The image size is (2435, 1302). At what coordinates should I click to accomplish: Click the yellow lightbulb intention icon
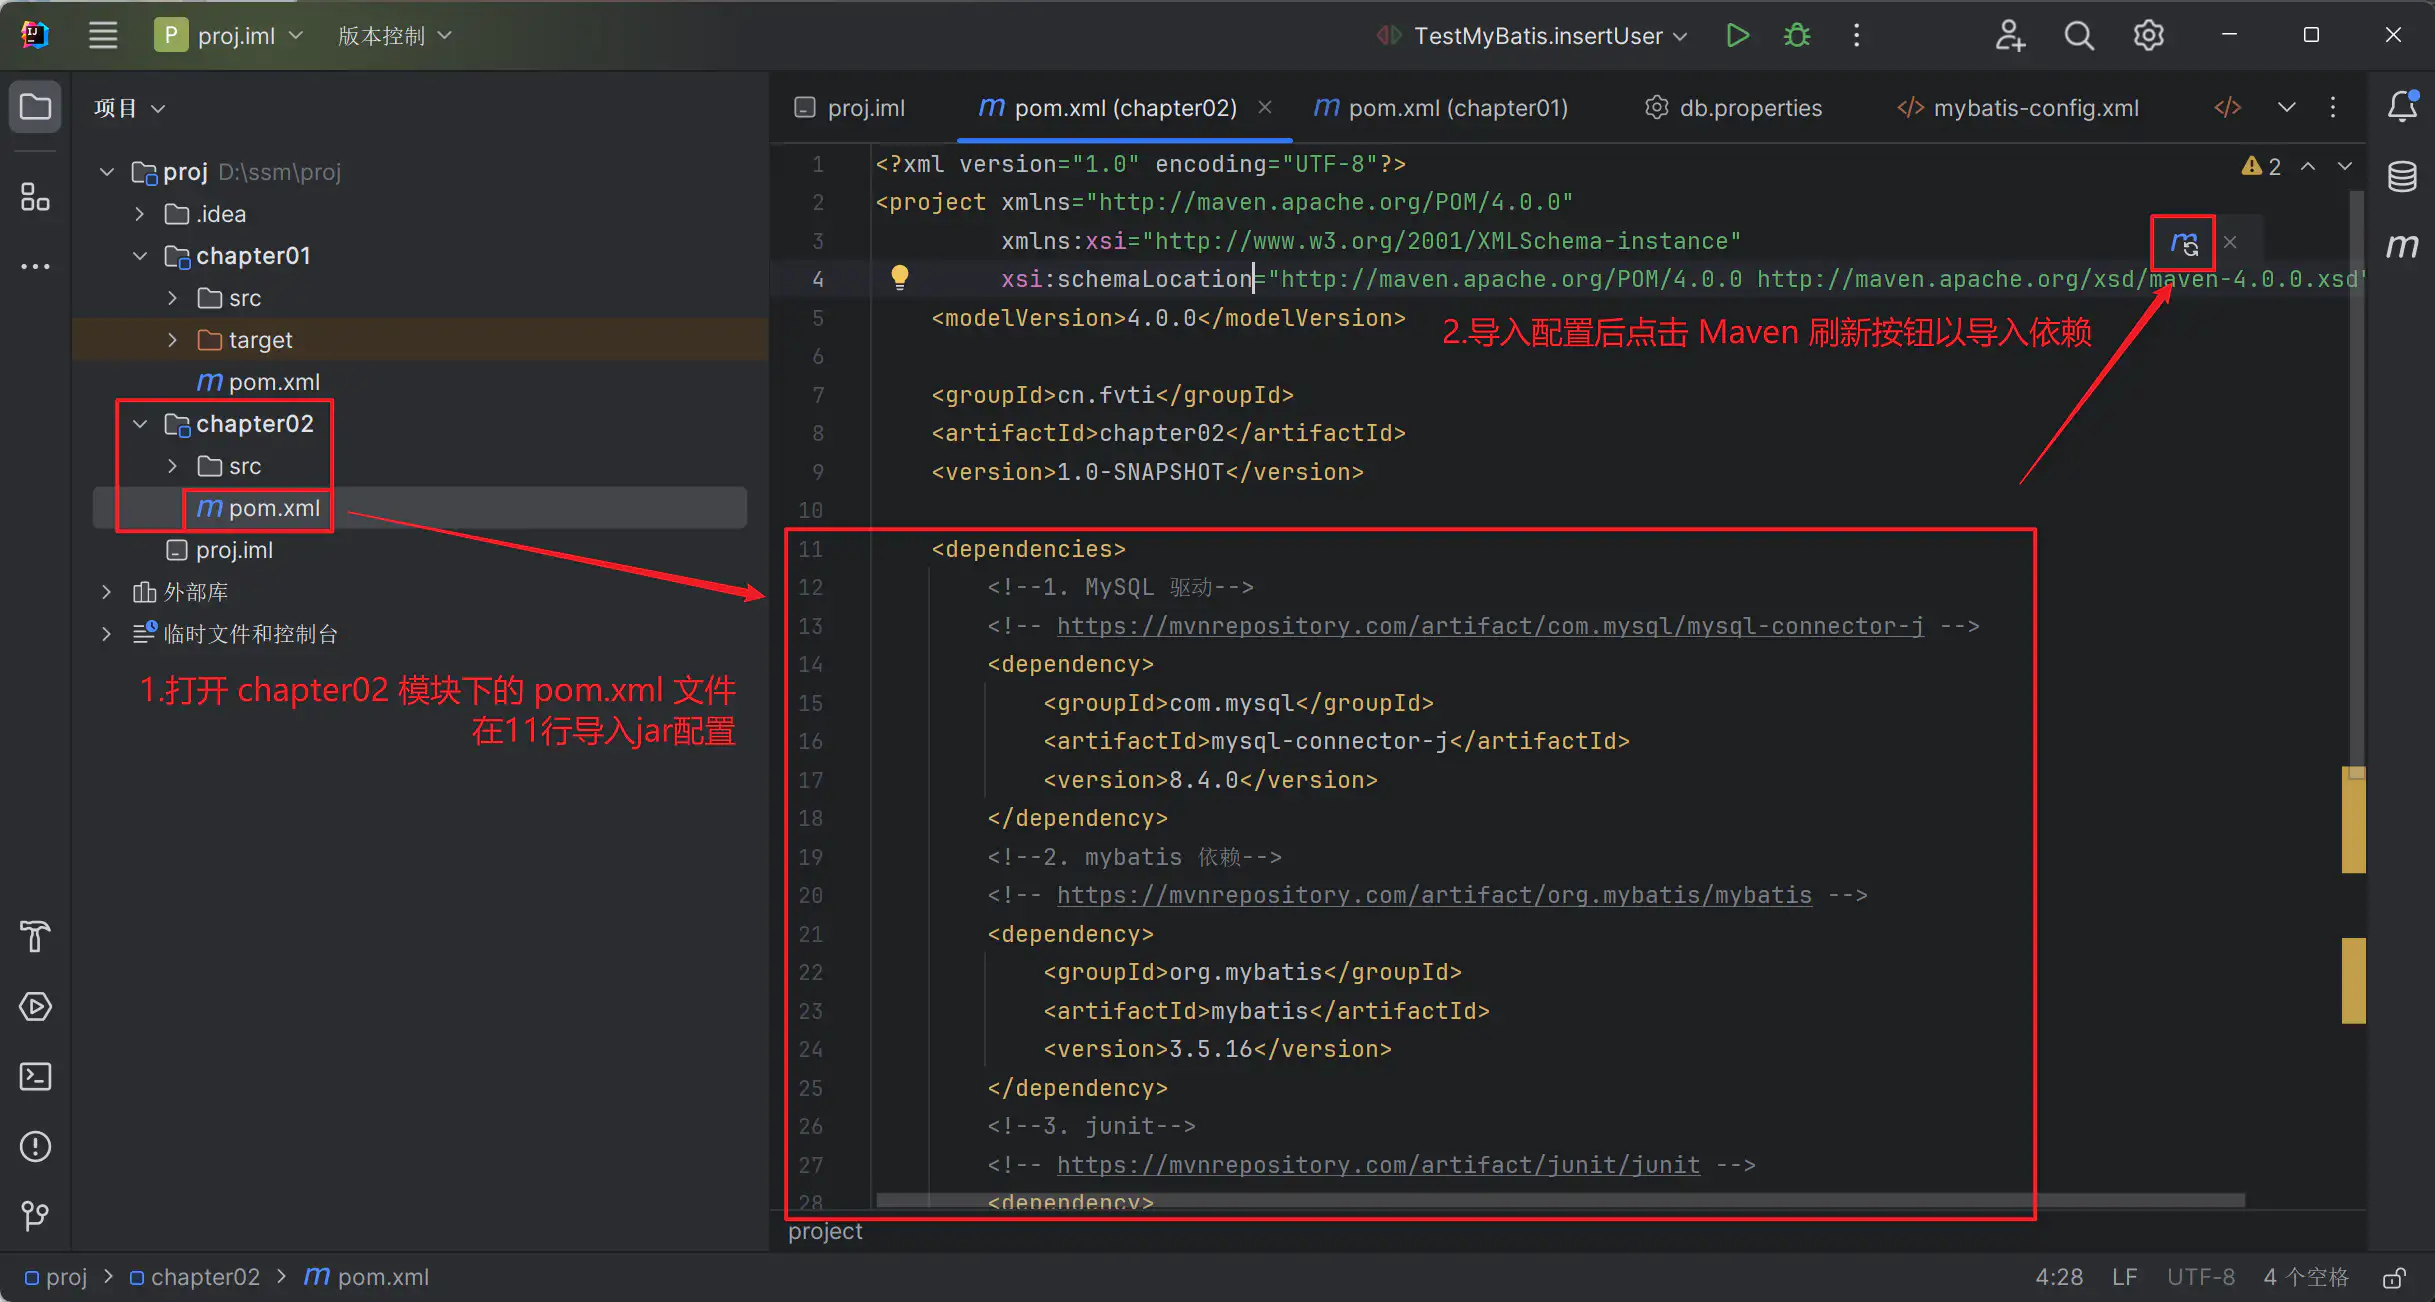(900, 277)
